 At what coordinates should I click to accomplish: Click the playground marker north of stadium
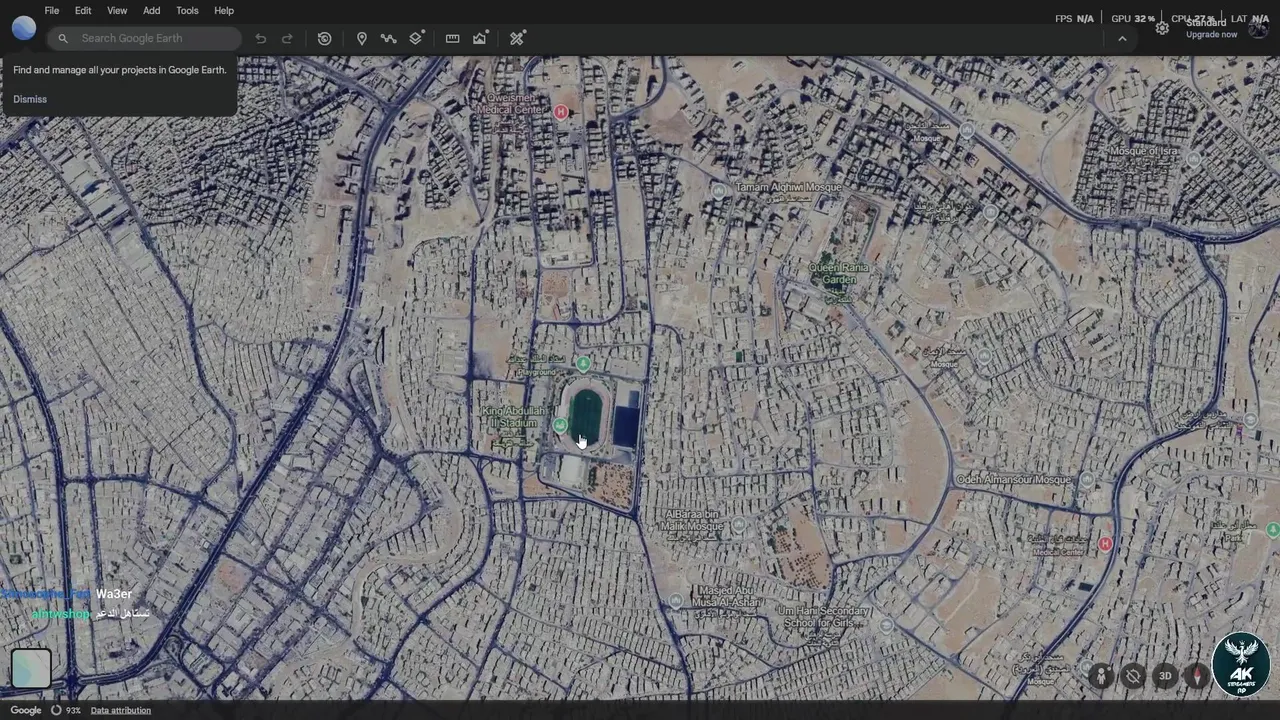point(584,363)
